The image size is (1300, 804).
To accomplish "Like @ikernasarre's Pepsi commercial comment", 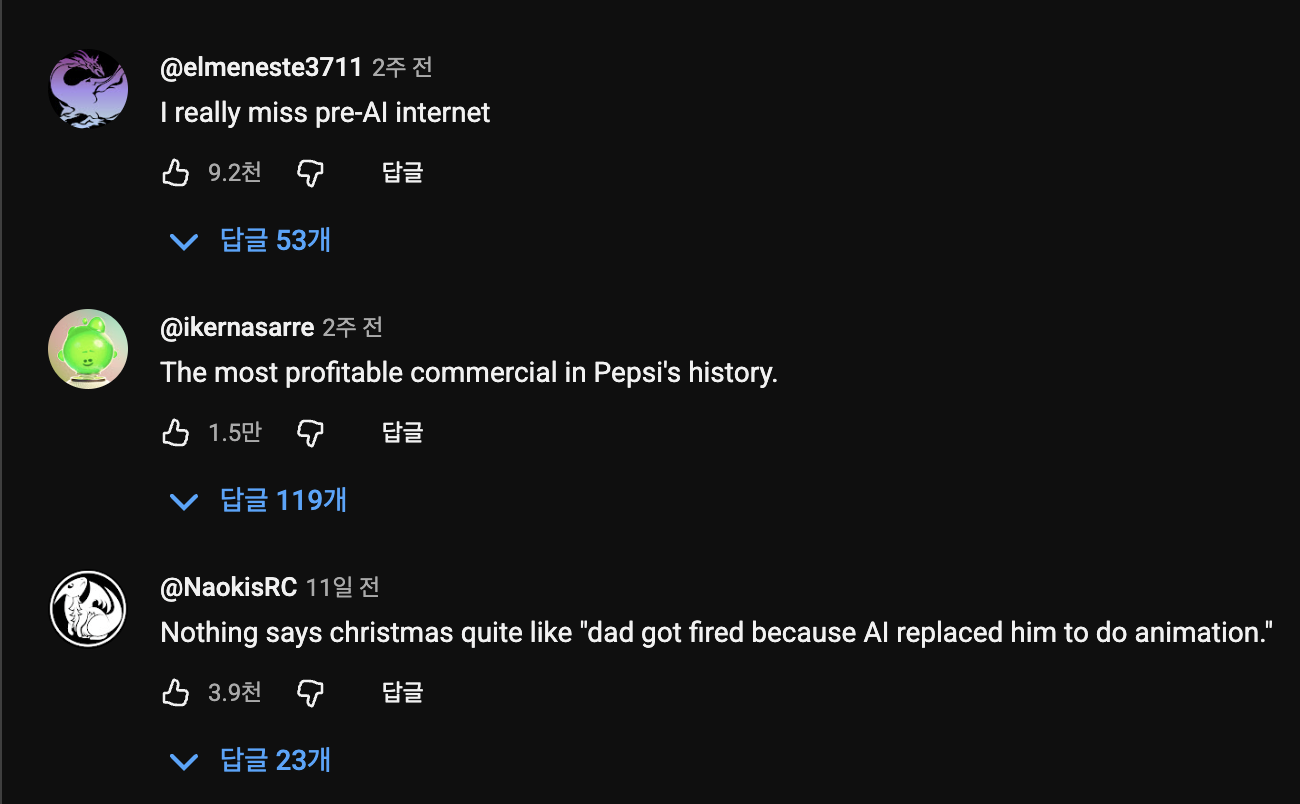I will click(176, 432).
